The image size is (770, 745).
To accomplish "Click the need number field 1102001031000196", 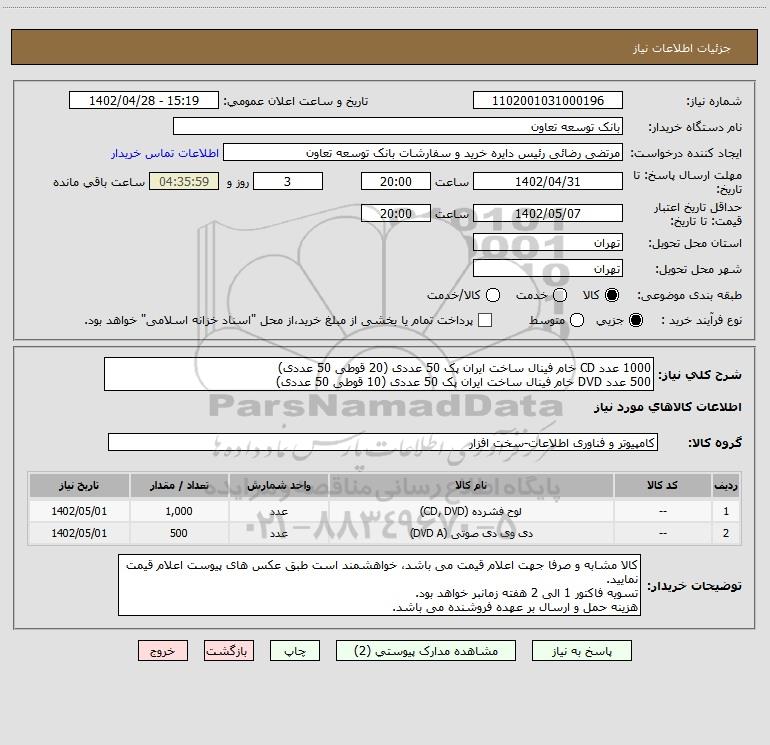I will point(548,100).
